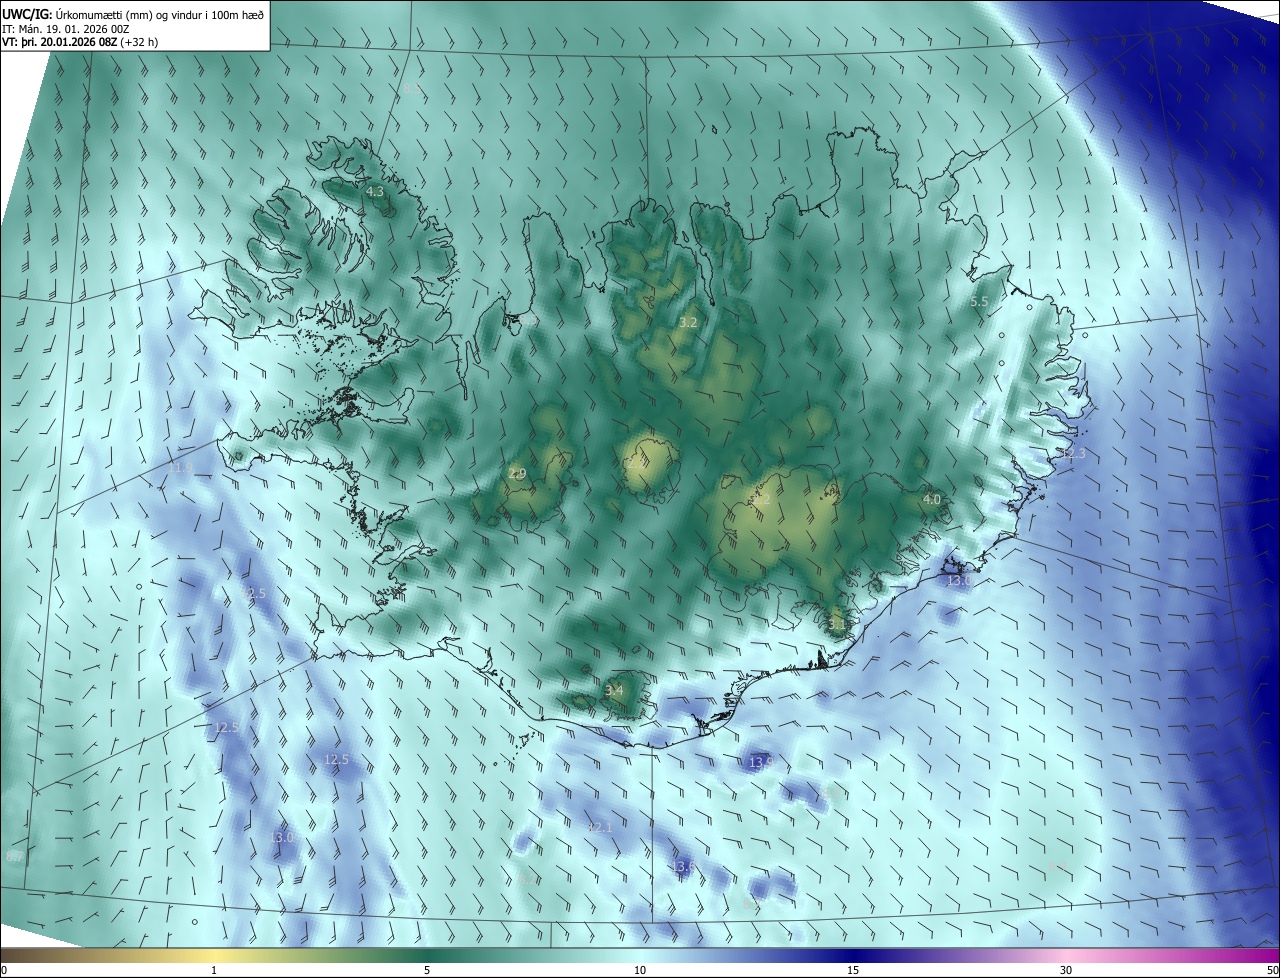
Task: Click the 2.9 value label on Langjökull glacier
Action: pyautogui.click(x=517, y=474)
